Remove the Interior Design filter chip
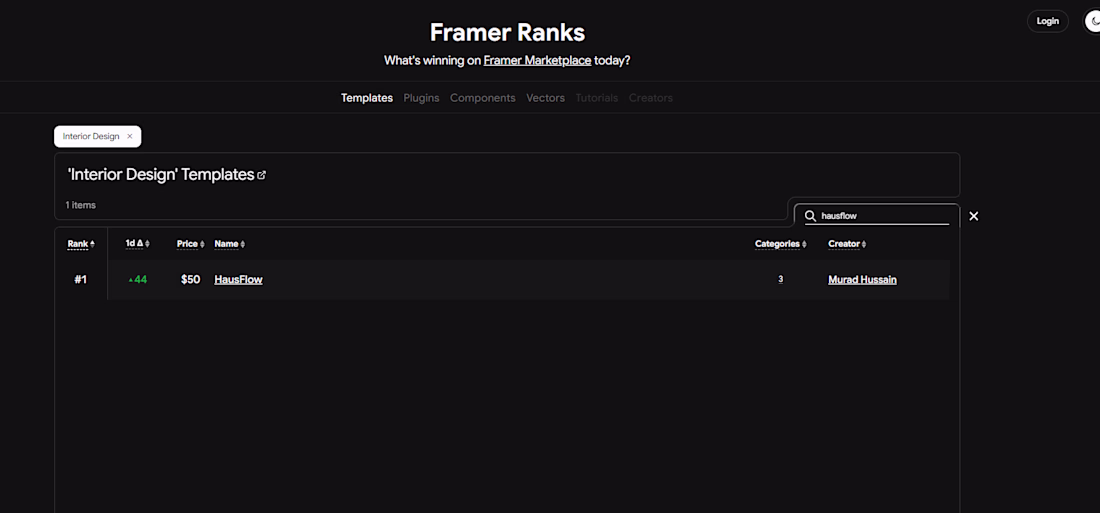The image size is (1100, 513). (130, 136)
